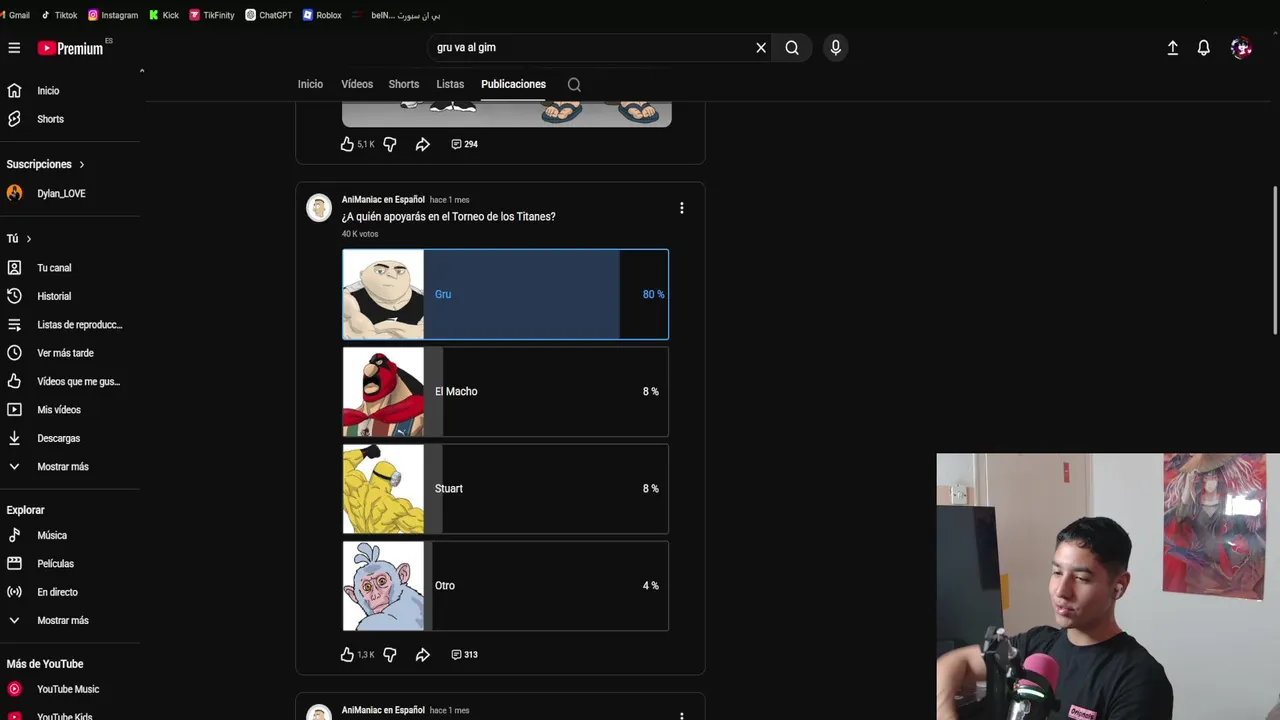Image resolution: width=1280 pixels, height=720 pixels.
Task: Dislike the poll post
Action: (390, 655)
